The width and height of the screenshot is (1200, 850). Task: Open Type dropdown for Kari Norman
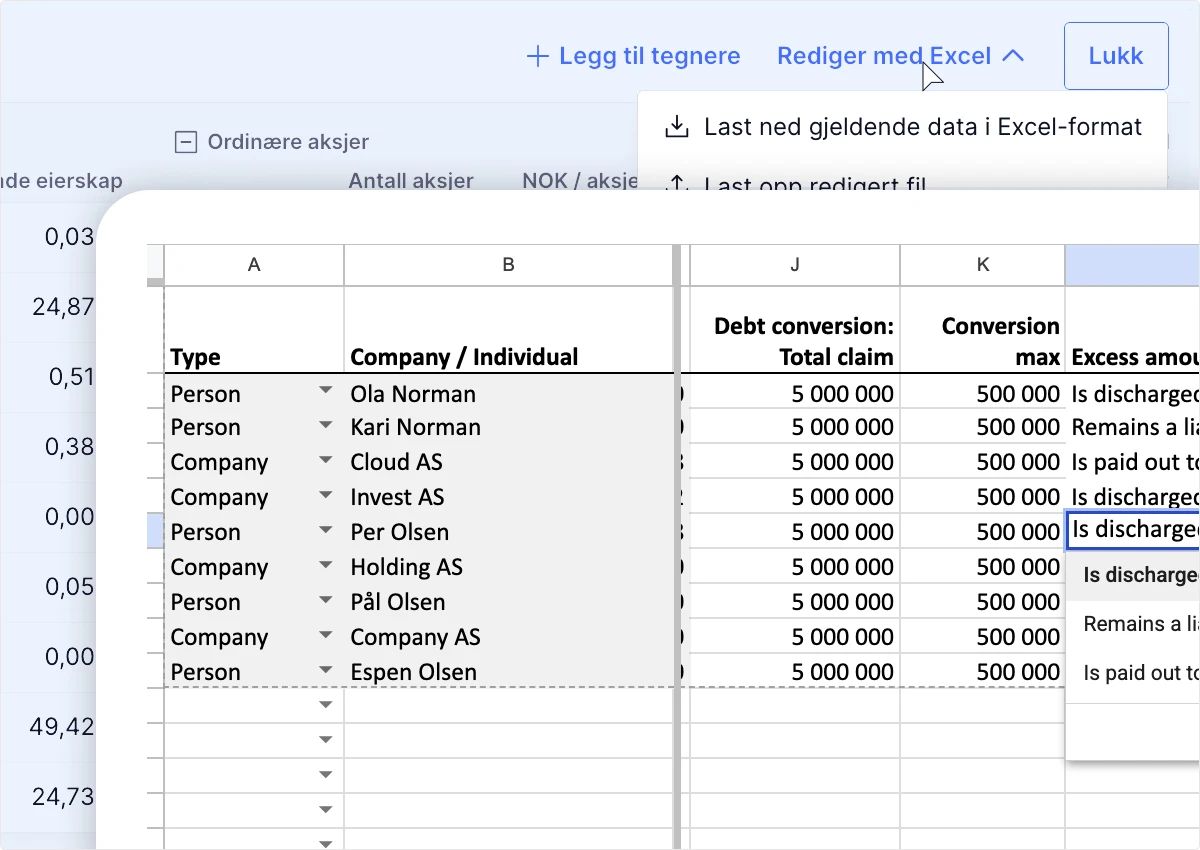point(324,427)
